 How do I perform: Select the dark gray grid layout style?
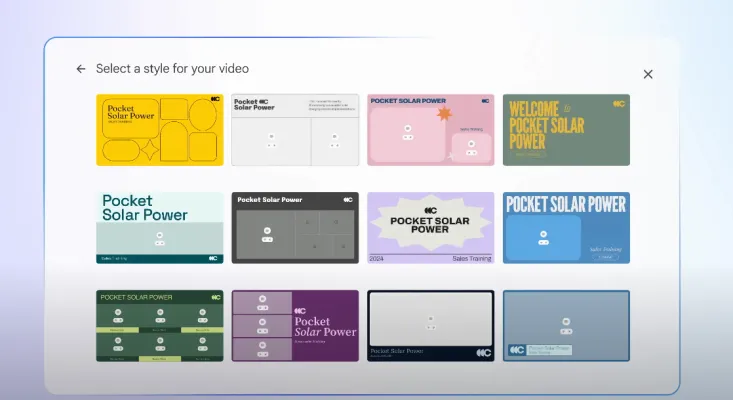click(x=295, y=228)
